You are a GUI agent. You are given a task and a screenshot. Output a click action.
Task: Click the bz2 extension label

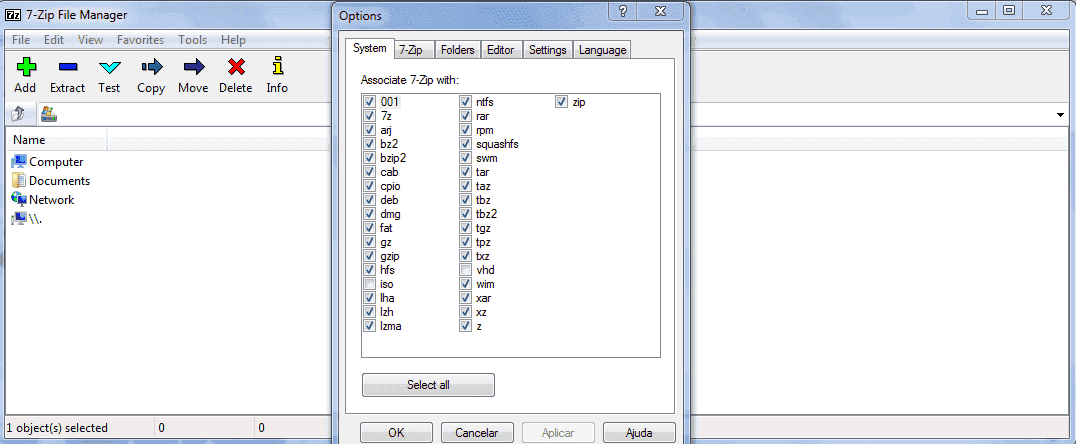(389, 144)
